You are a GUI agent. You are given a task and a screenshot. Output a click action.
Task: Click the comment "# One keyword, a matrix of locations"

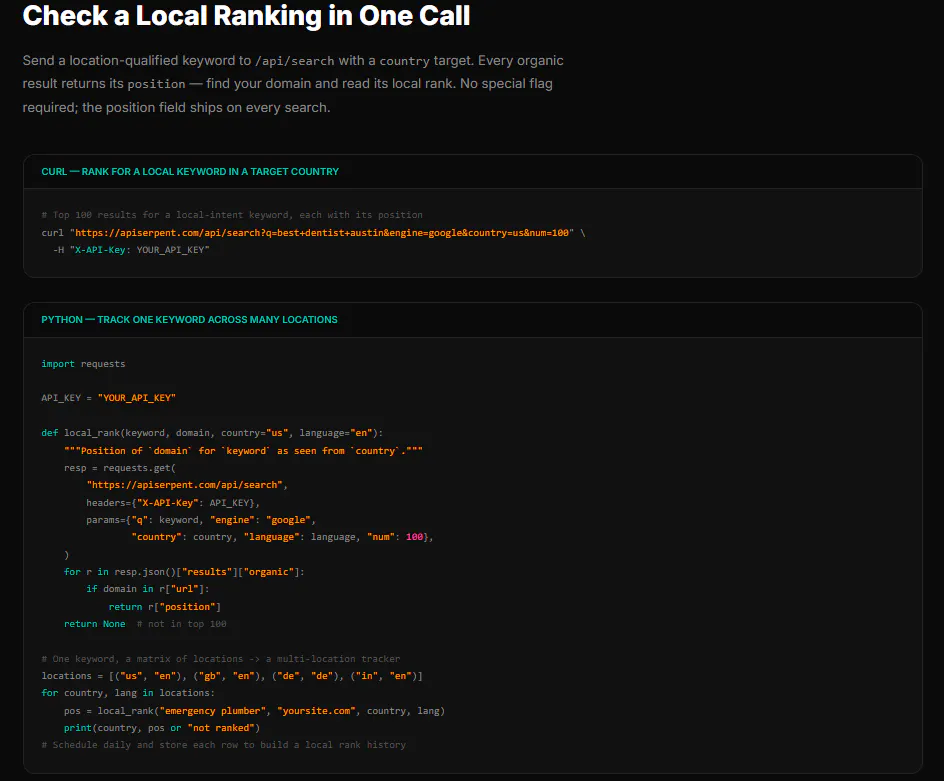pyautogui.click(x=220, y=659)
